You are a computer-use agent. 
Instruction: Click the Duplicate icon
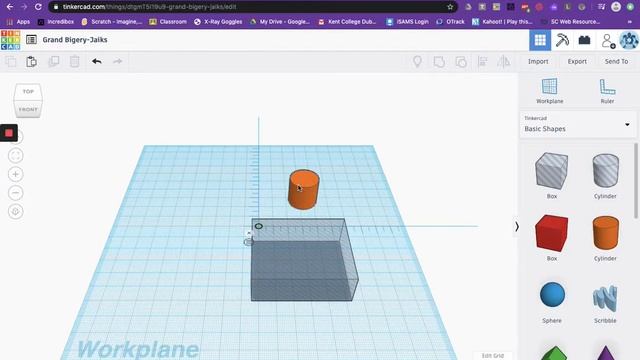[x=53, y=62]
